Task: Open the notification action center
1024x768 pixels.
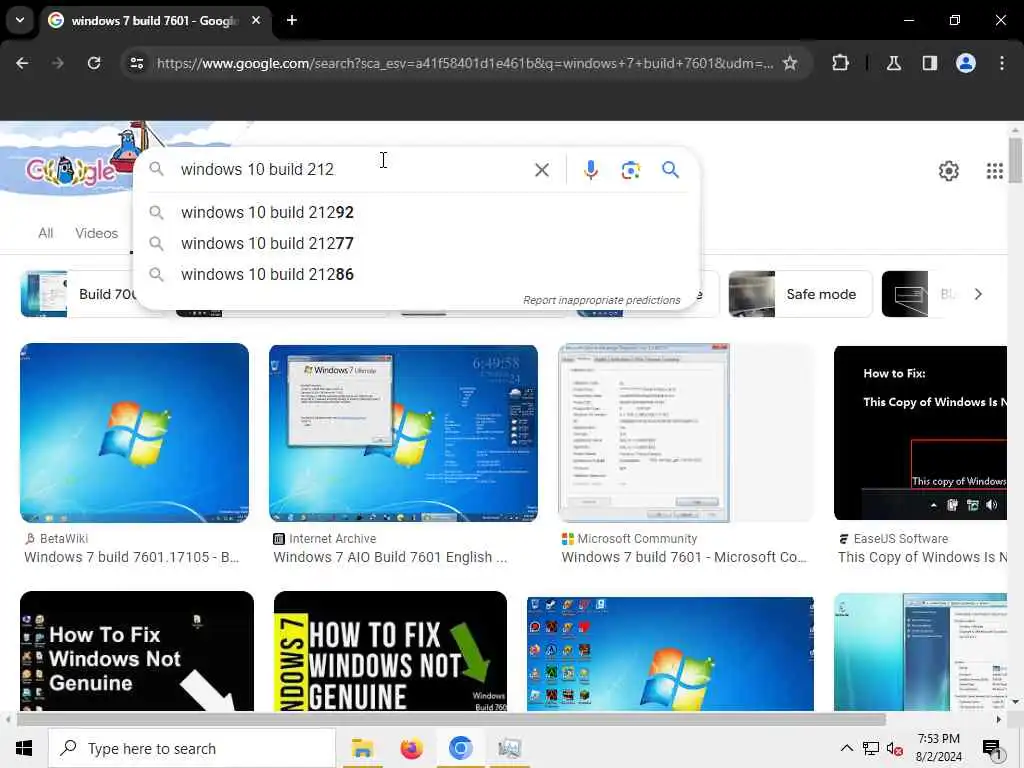Action: tap(991, 749)
